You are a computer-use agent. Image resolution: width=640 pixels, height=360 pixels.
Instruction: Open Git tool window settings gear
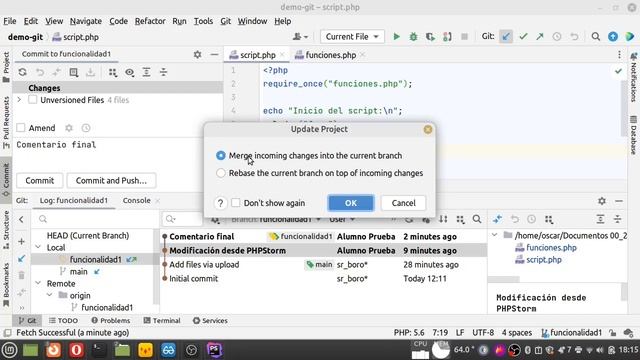tap(602, 201)
